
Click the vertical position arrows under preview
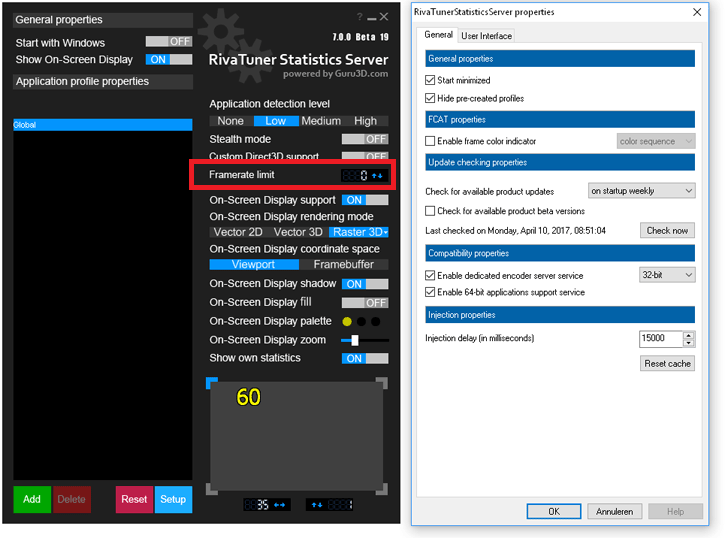(x=317, y=505)
